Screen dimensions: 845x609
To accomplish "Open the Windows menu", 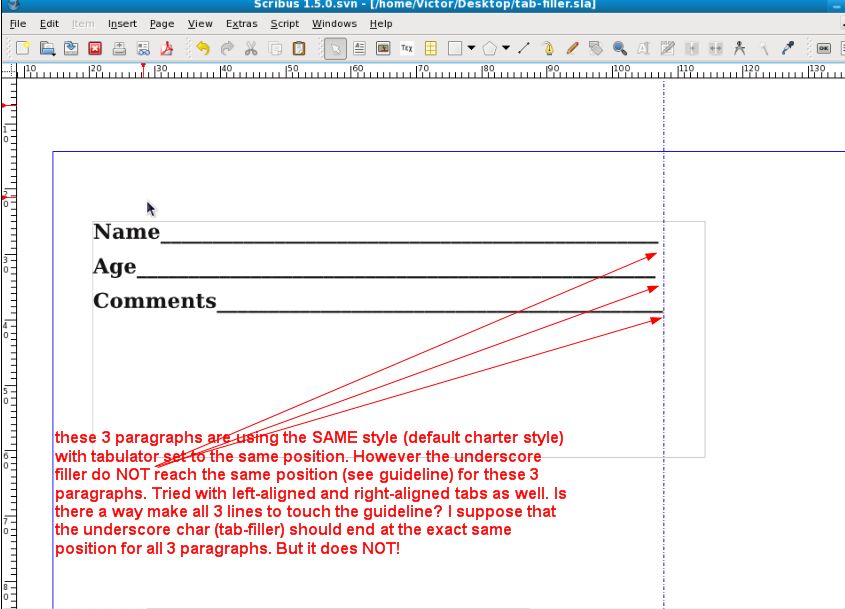I will pos(334,23).
